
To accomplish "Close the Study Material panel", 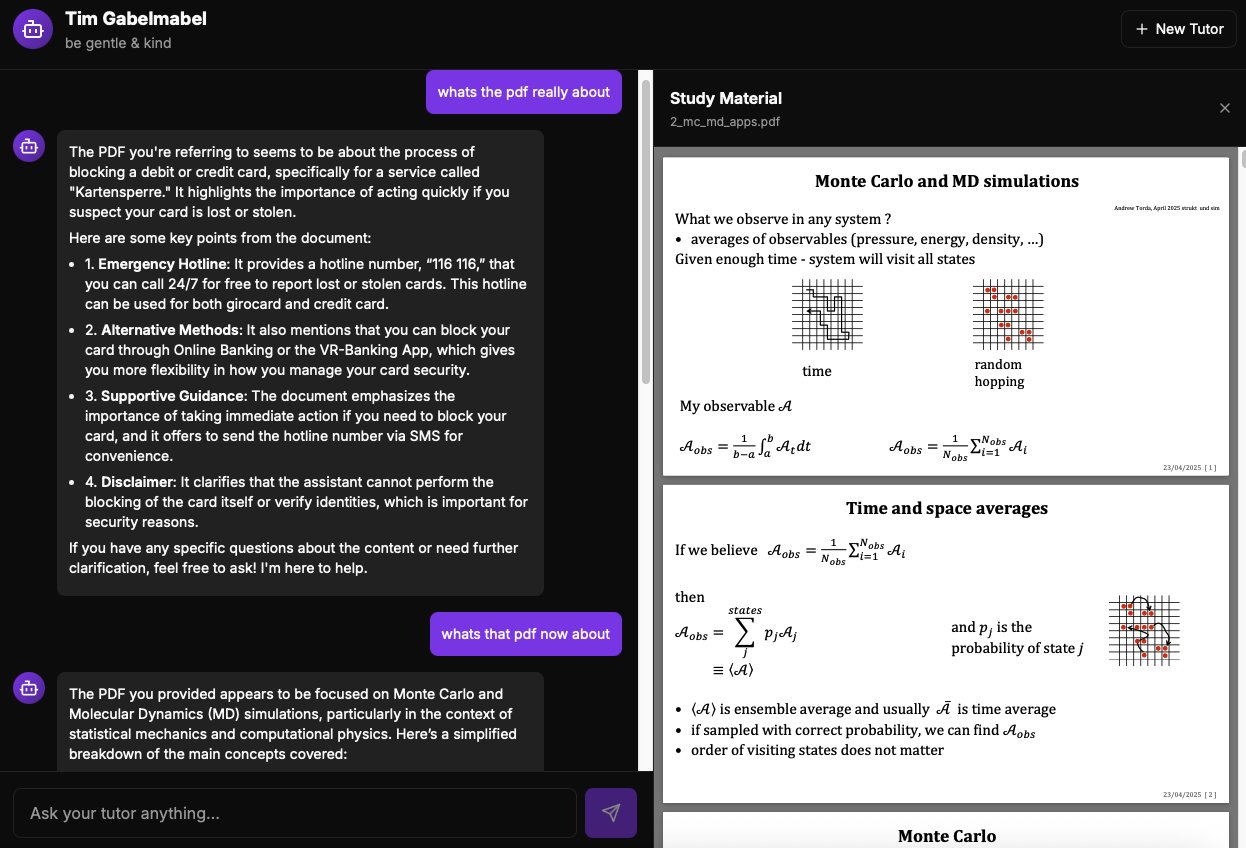I will coord(1224,108).
